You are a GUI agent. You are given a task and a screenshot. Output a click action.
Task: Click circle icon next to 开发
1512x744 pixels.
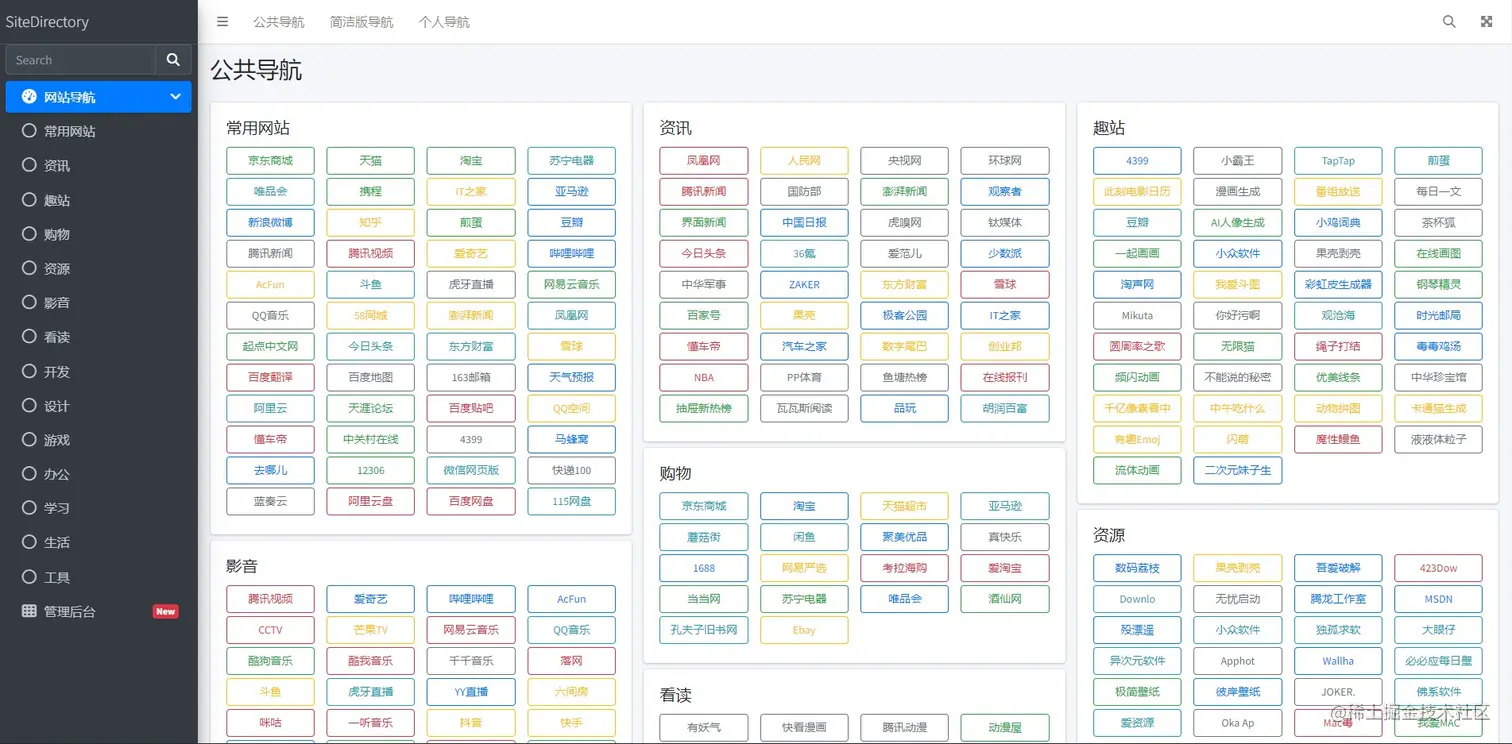tap(29, 371)
